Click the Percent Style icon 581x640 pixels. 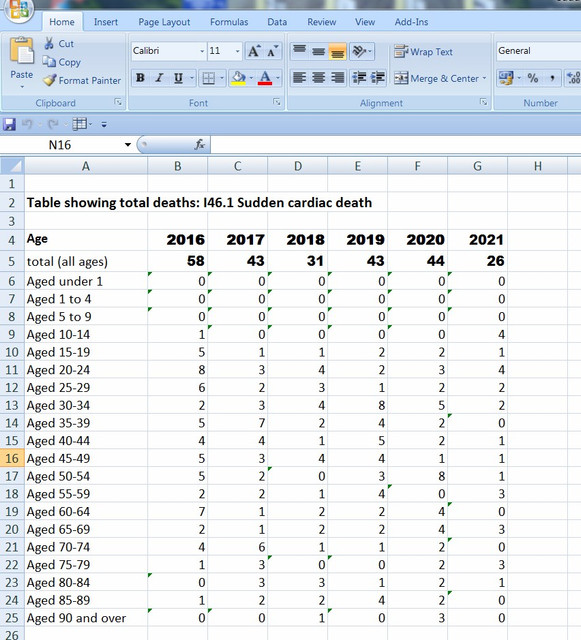point(532,78)
